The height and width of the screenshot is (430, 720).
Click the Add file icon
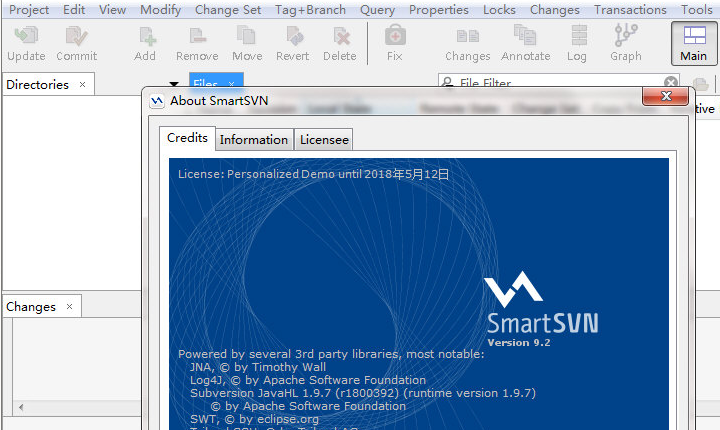(145, 43)
